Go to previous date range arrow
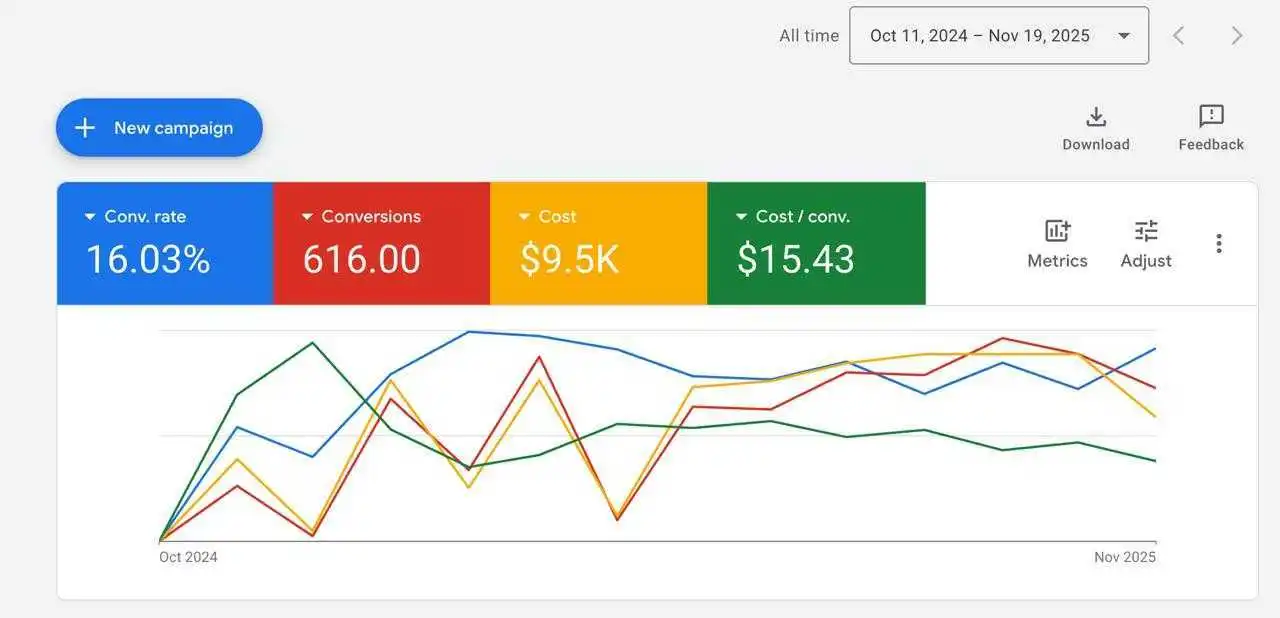The height and width of the screenshot is (618, 1280). click(x=1179, y=36)
